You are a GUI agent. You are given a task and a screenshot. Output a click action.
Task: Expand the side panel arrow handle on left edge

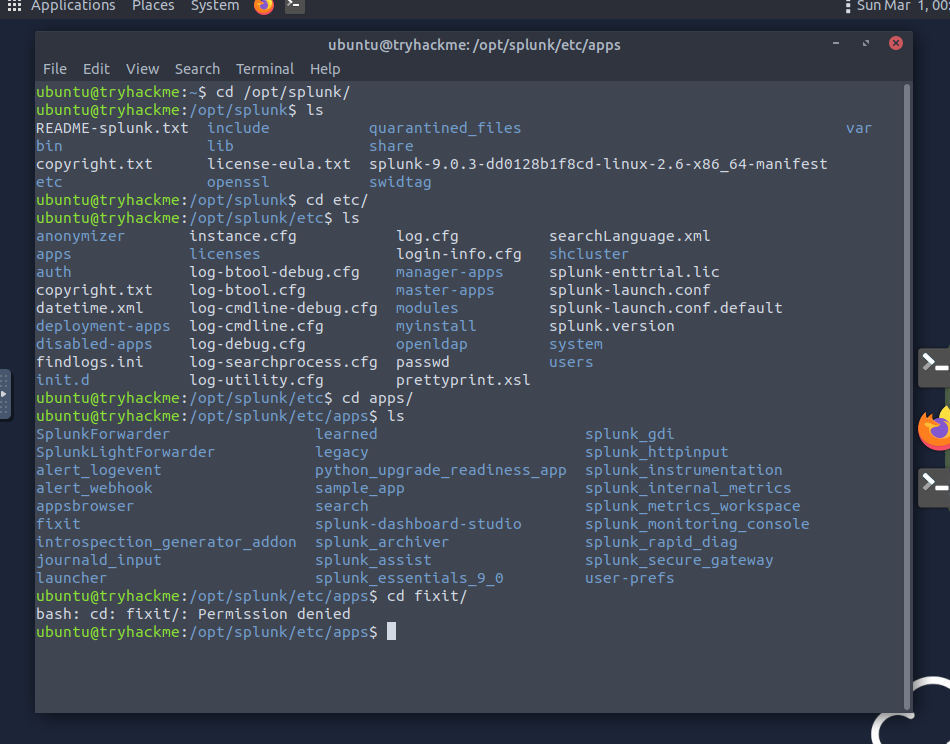[4, 394]
